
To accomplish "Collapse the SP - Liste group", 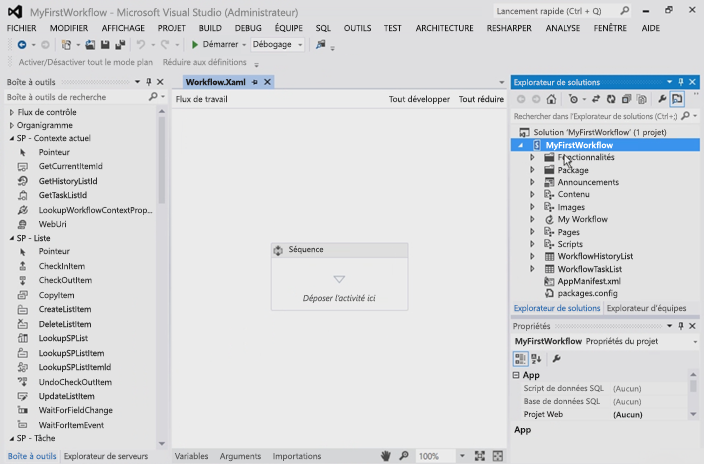I will 12,238.
